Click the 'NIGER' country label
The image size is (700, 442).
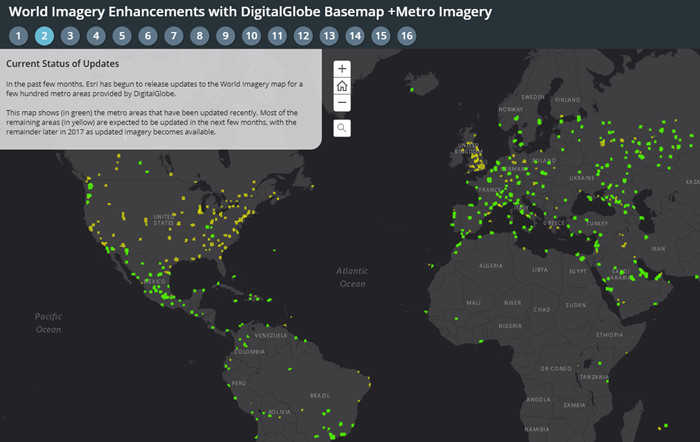pos(512,303)
